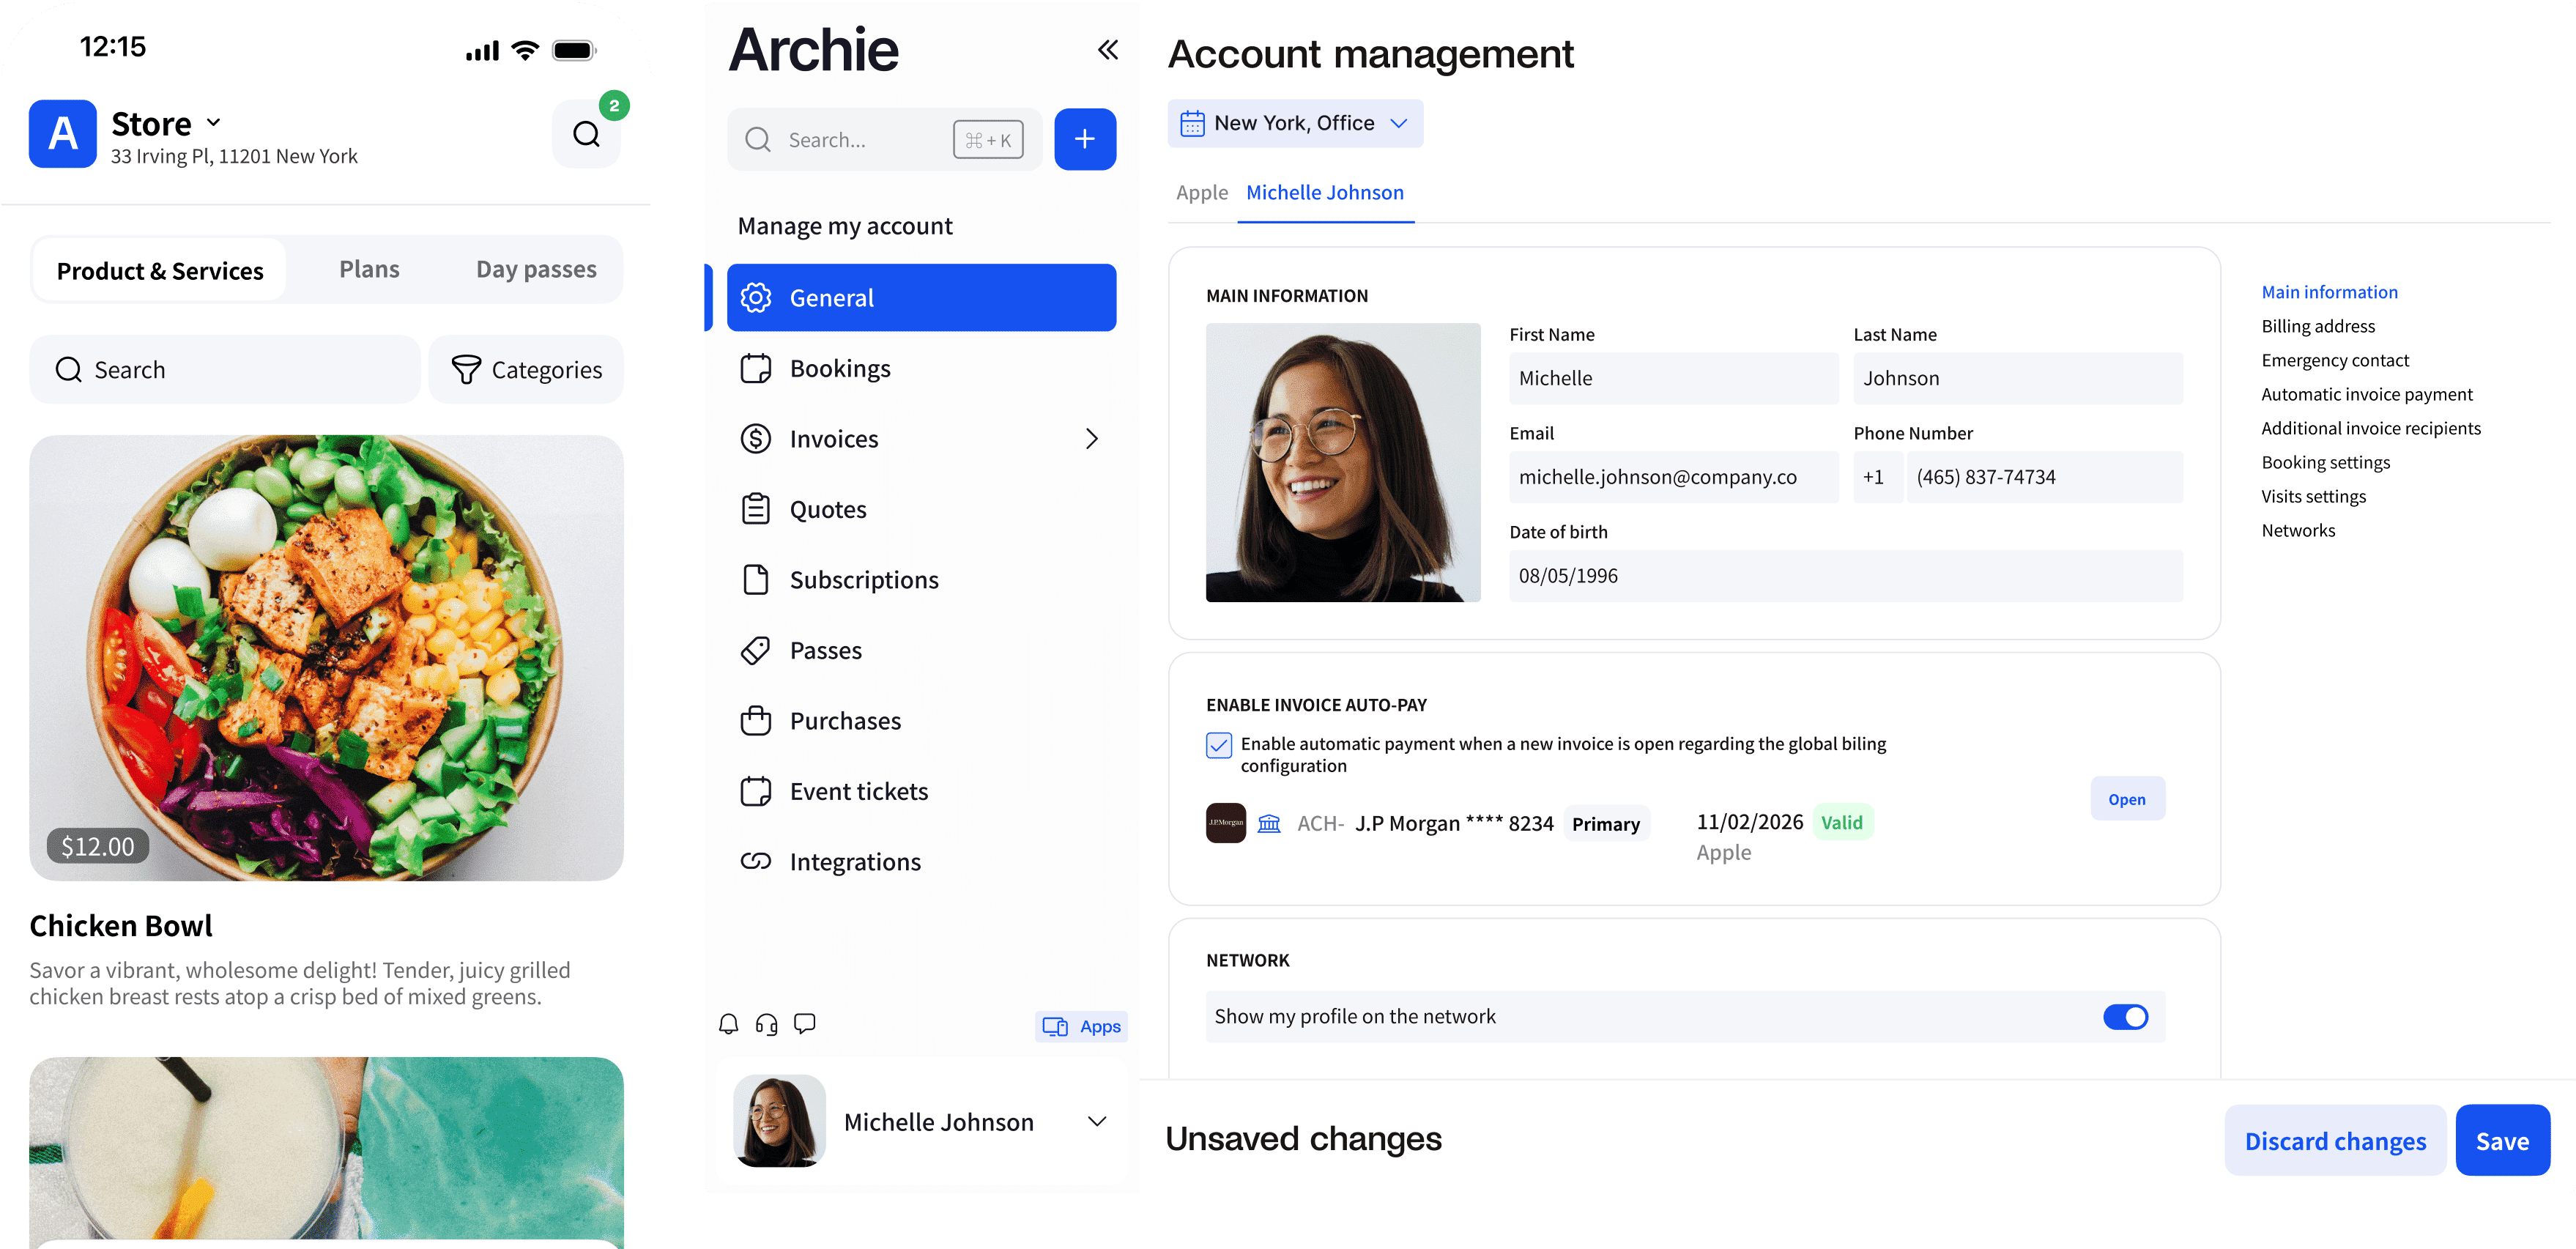The width and height of the screenshot is (2576, 1249).
Task: Click Discard changes button
Action: (x=2334, y=1141)
